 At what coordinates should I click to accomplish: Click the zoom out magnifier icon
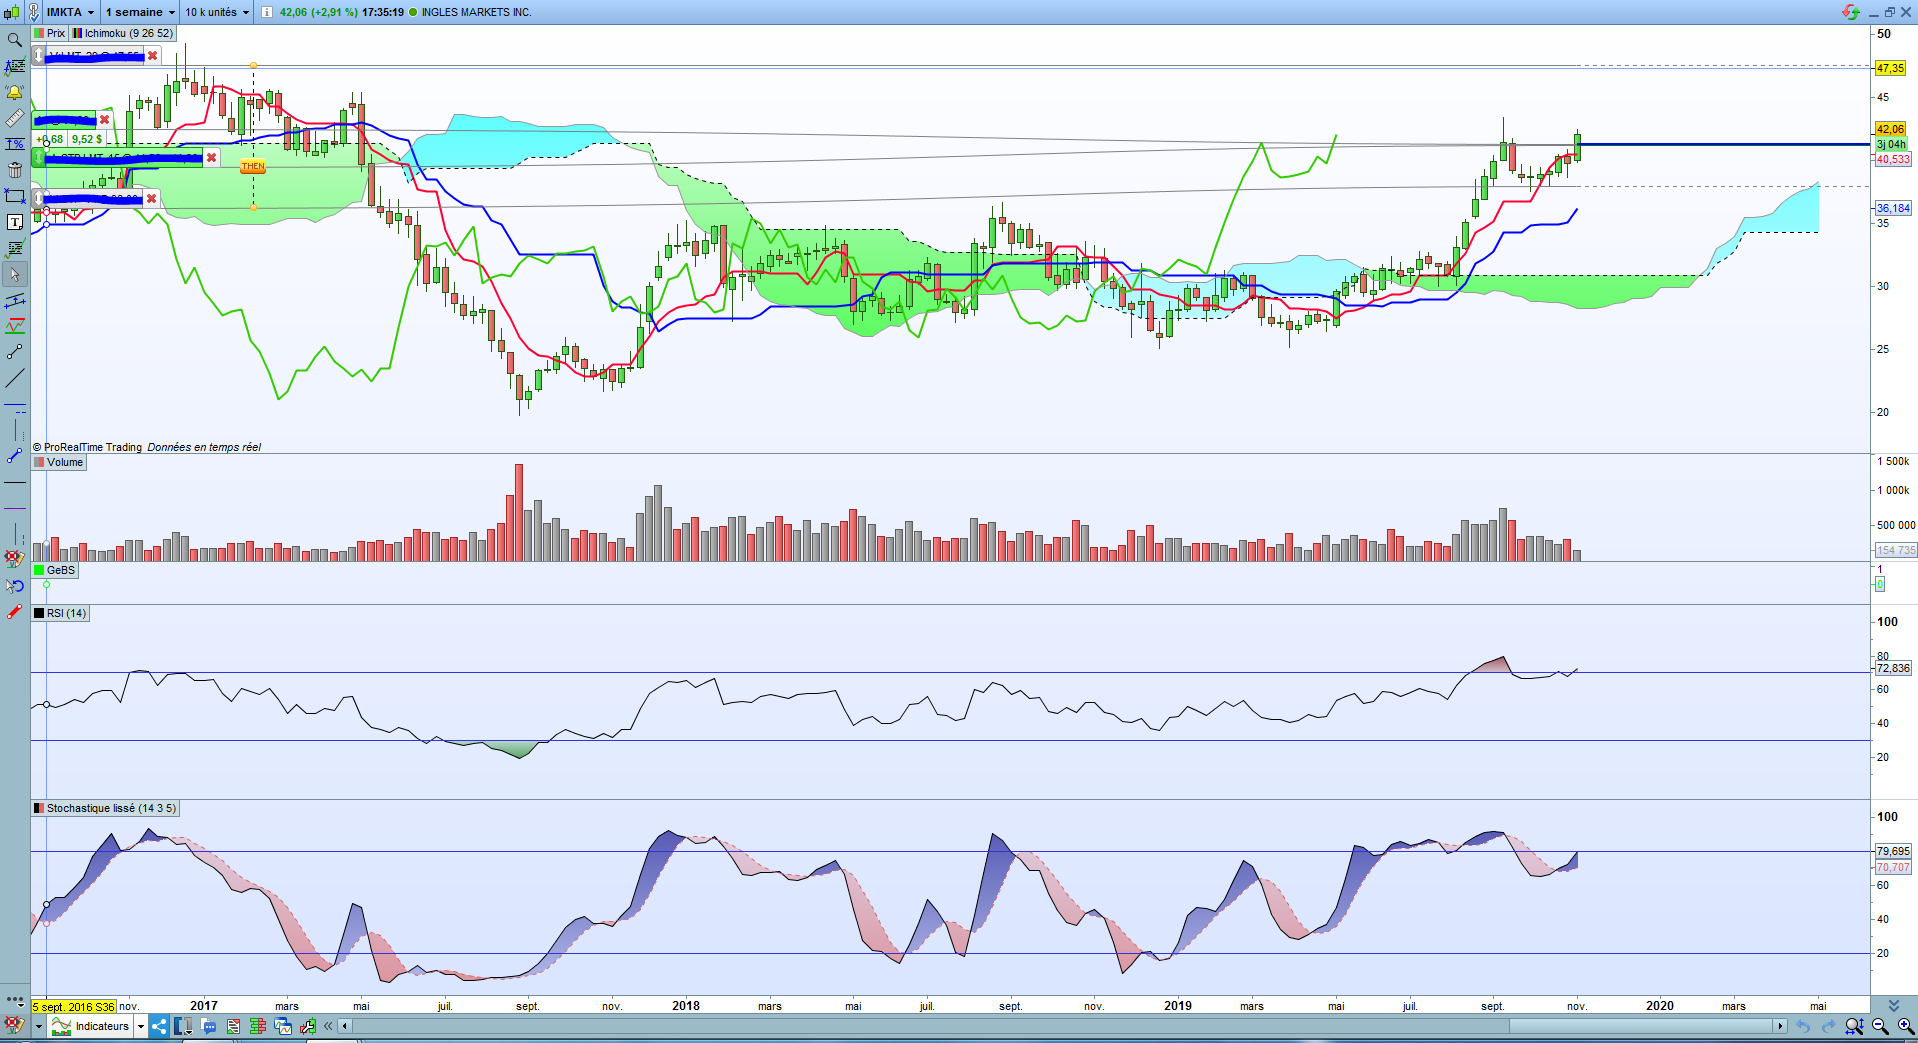[x=1880, y=1026]
